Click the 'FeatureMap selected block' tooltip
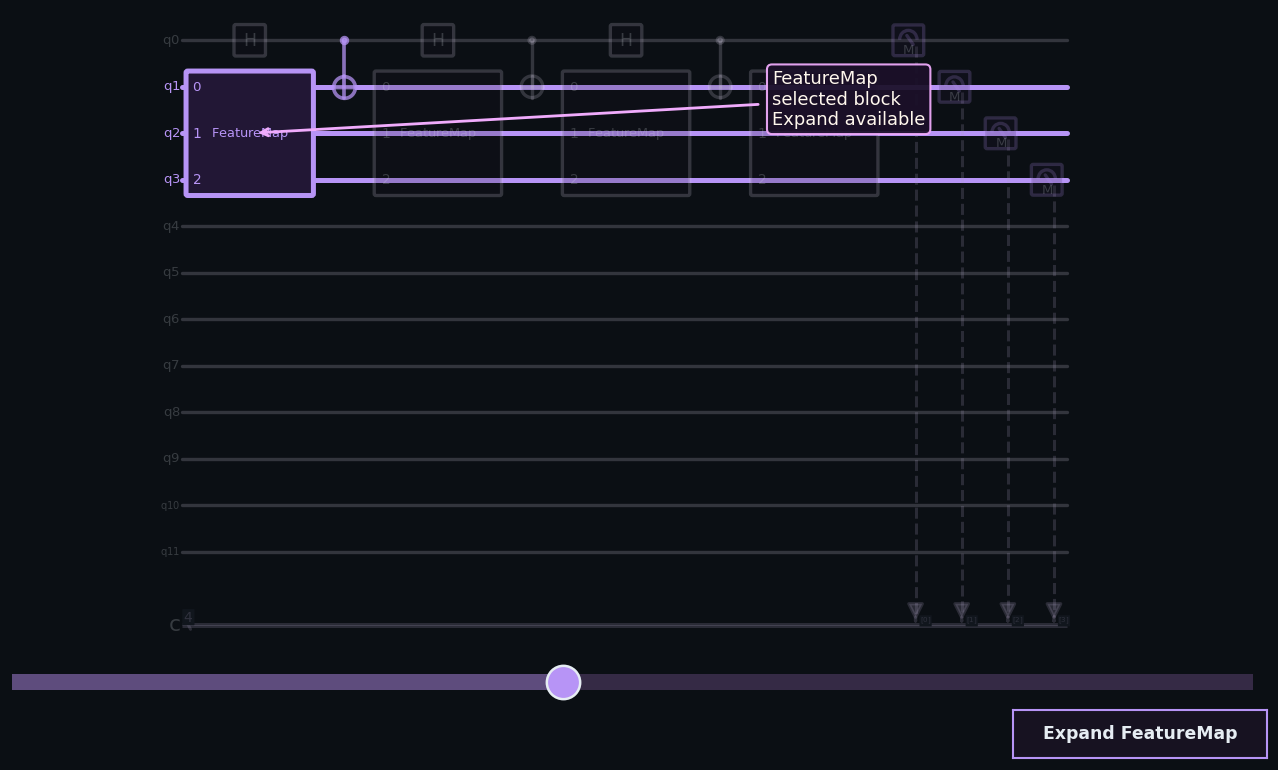1278x770 pixels. (x=848, y=99)
